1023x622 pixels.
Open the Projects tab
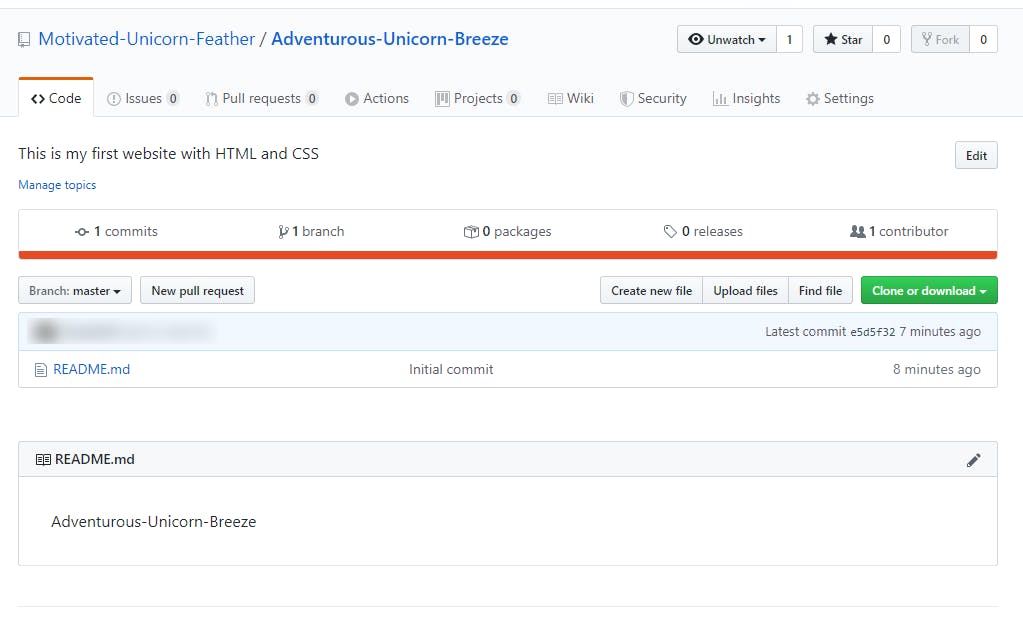478,99
